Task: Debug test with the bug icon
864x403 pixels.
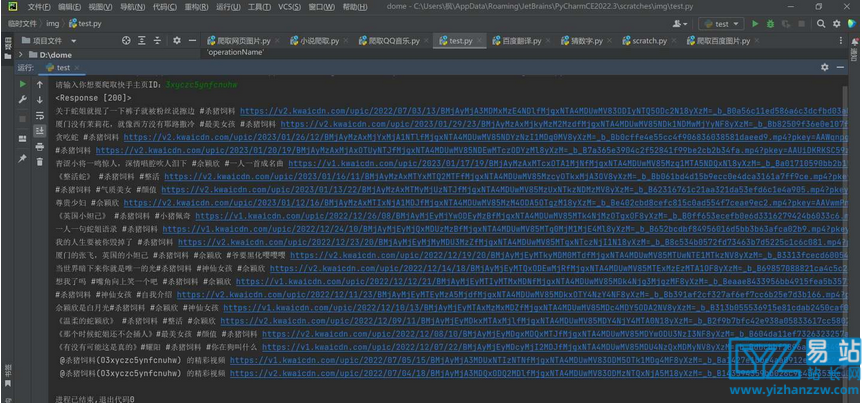Action: tap(770, 24)
